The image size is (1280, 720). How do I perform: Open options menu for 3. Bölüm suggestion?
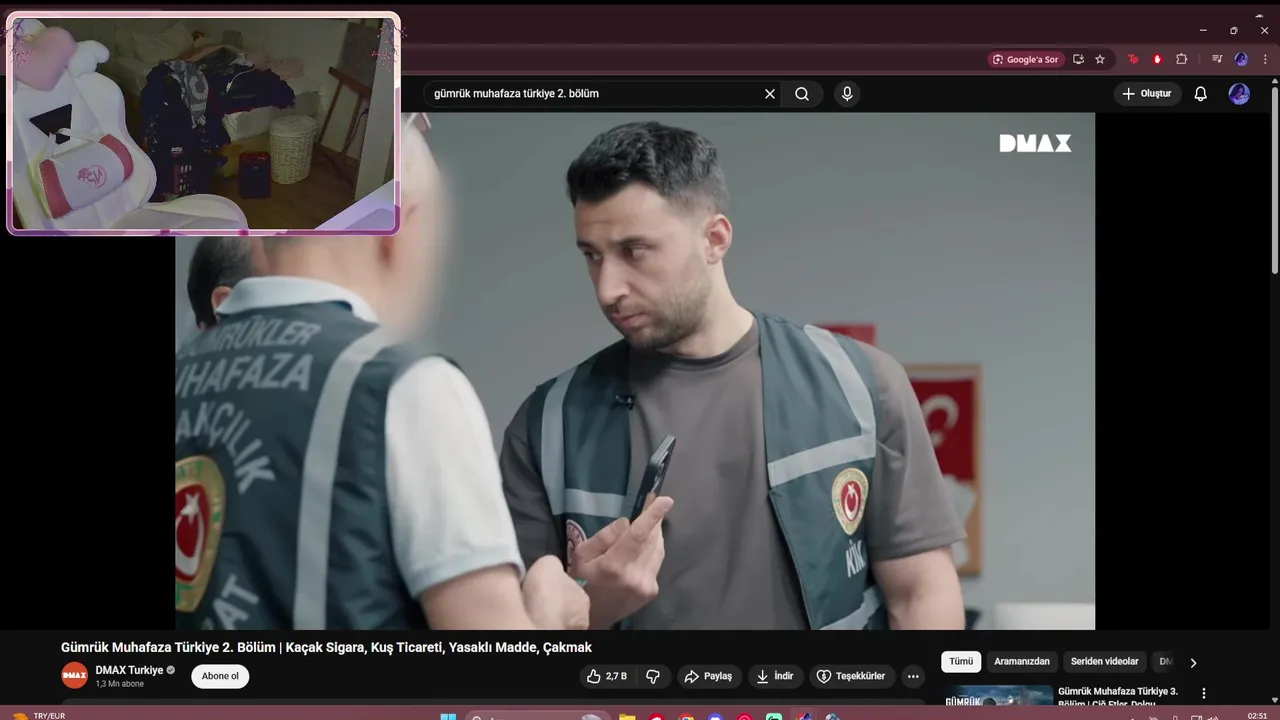click(x=1204, y=693)
